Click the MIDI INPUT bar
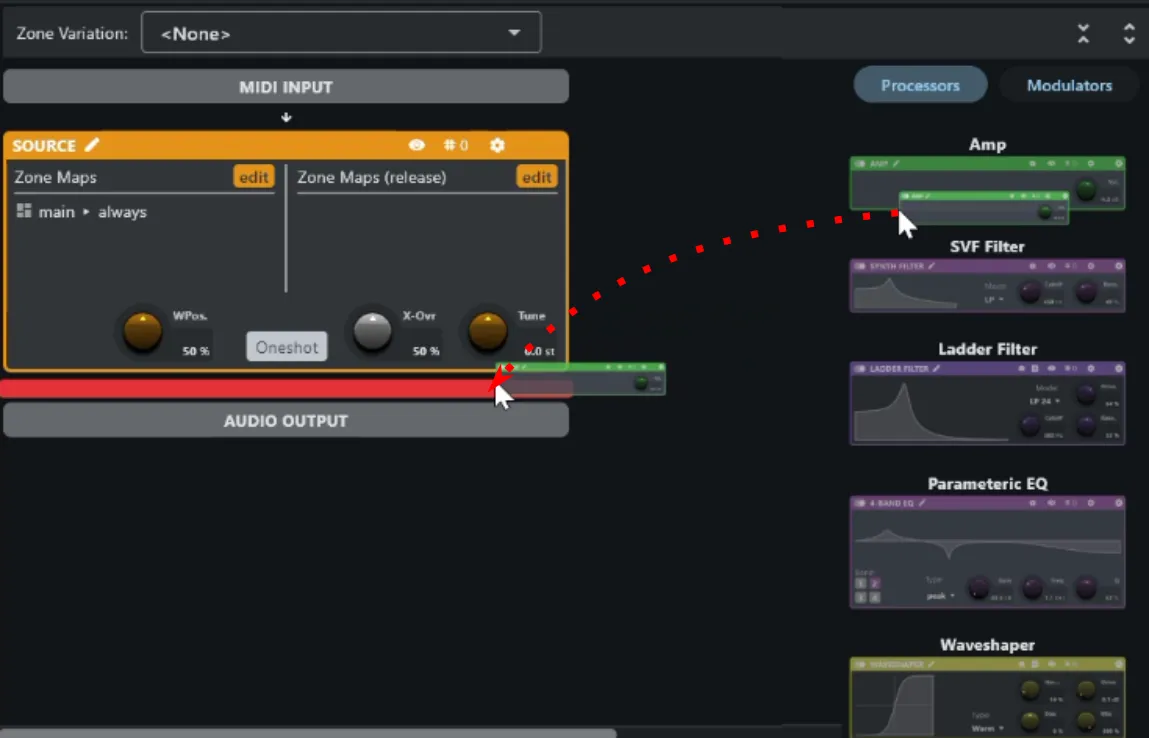Screen dimensions: 1149x738 coord(286,86)
